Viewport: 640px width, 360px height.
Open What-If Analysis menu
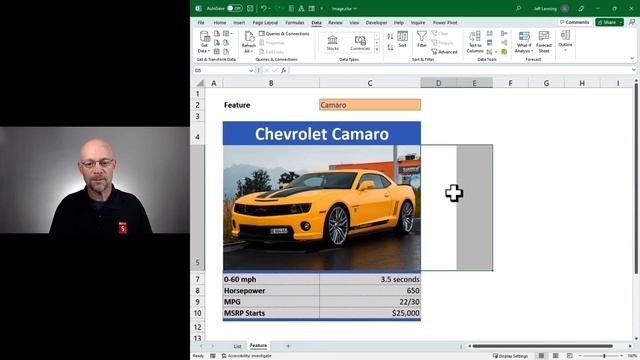(x=524, y=42)
